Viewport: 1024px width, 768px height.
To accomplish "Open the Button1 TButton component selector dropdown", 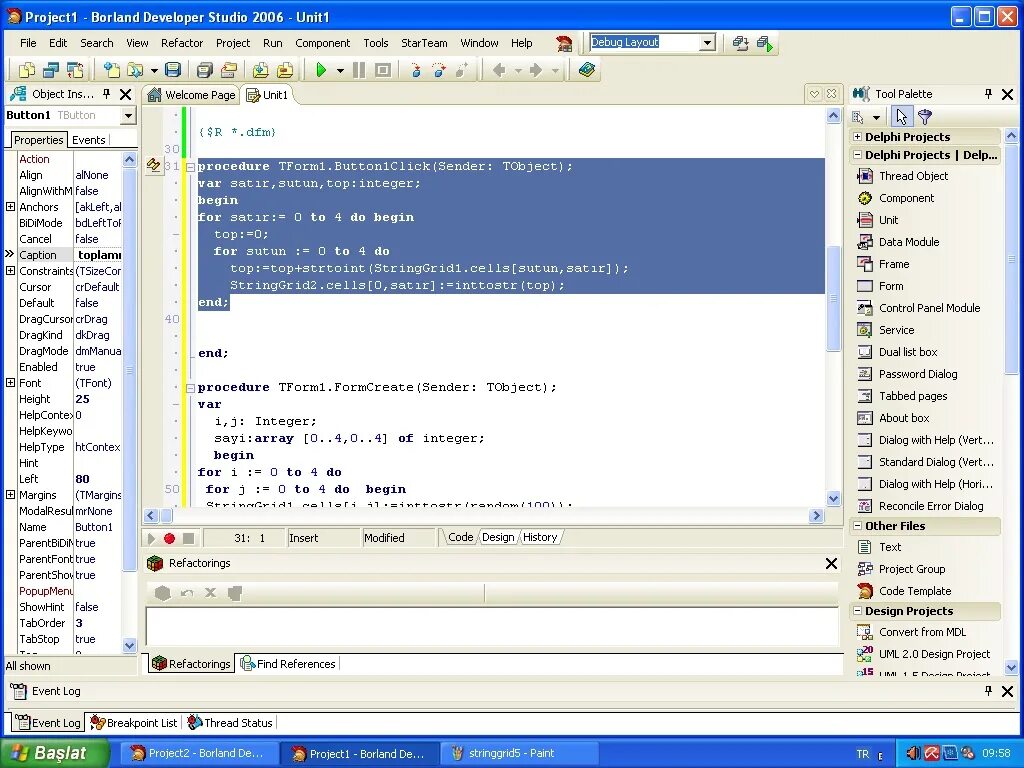I will [x=128, y=116].
